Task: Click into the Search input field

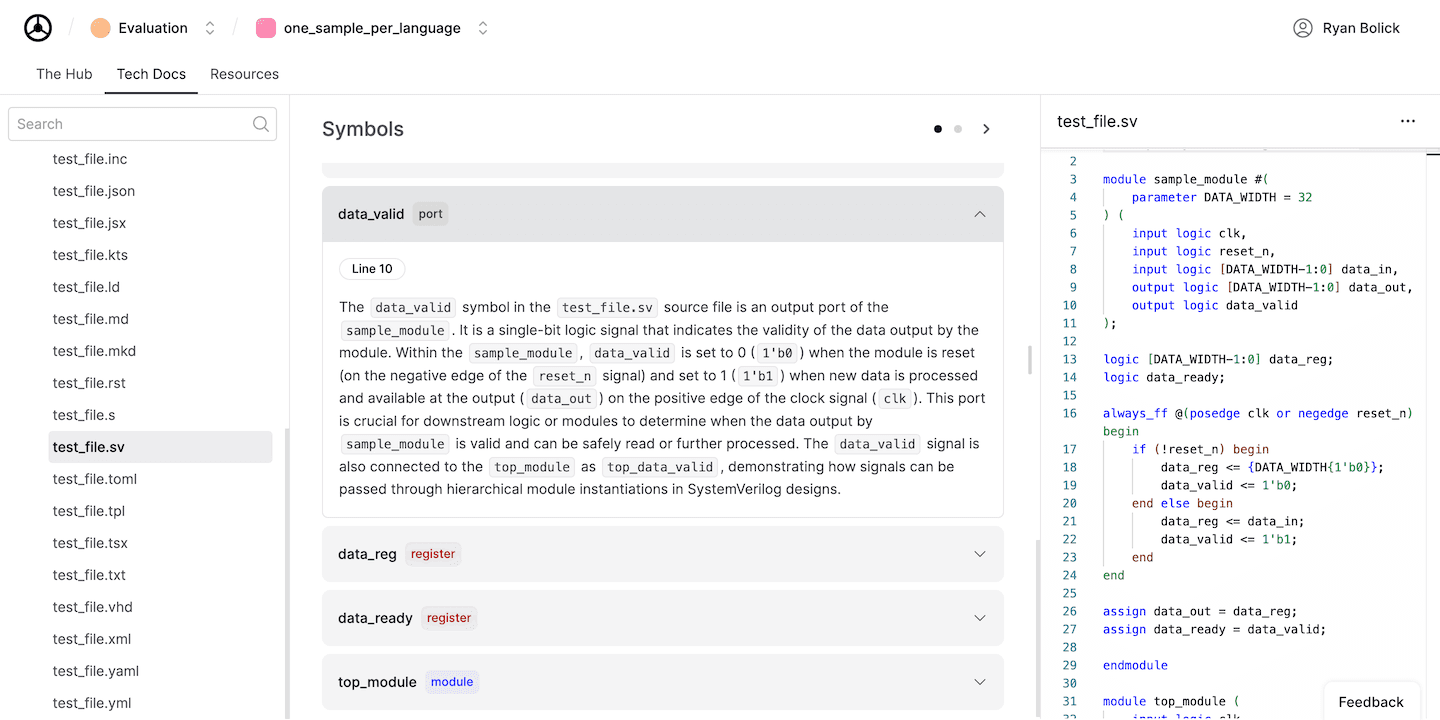Action: click(142, 124)
